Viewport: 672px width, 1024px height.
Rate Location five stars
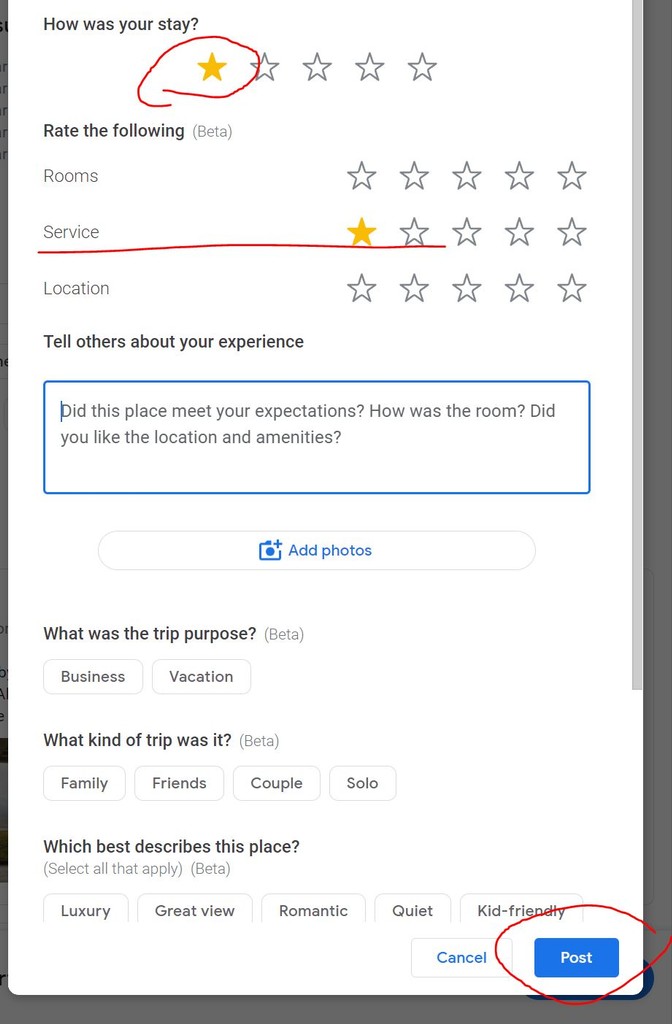[571, 288]
